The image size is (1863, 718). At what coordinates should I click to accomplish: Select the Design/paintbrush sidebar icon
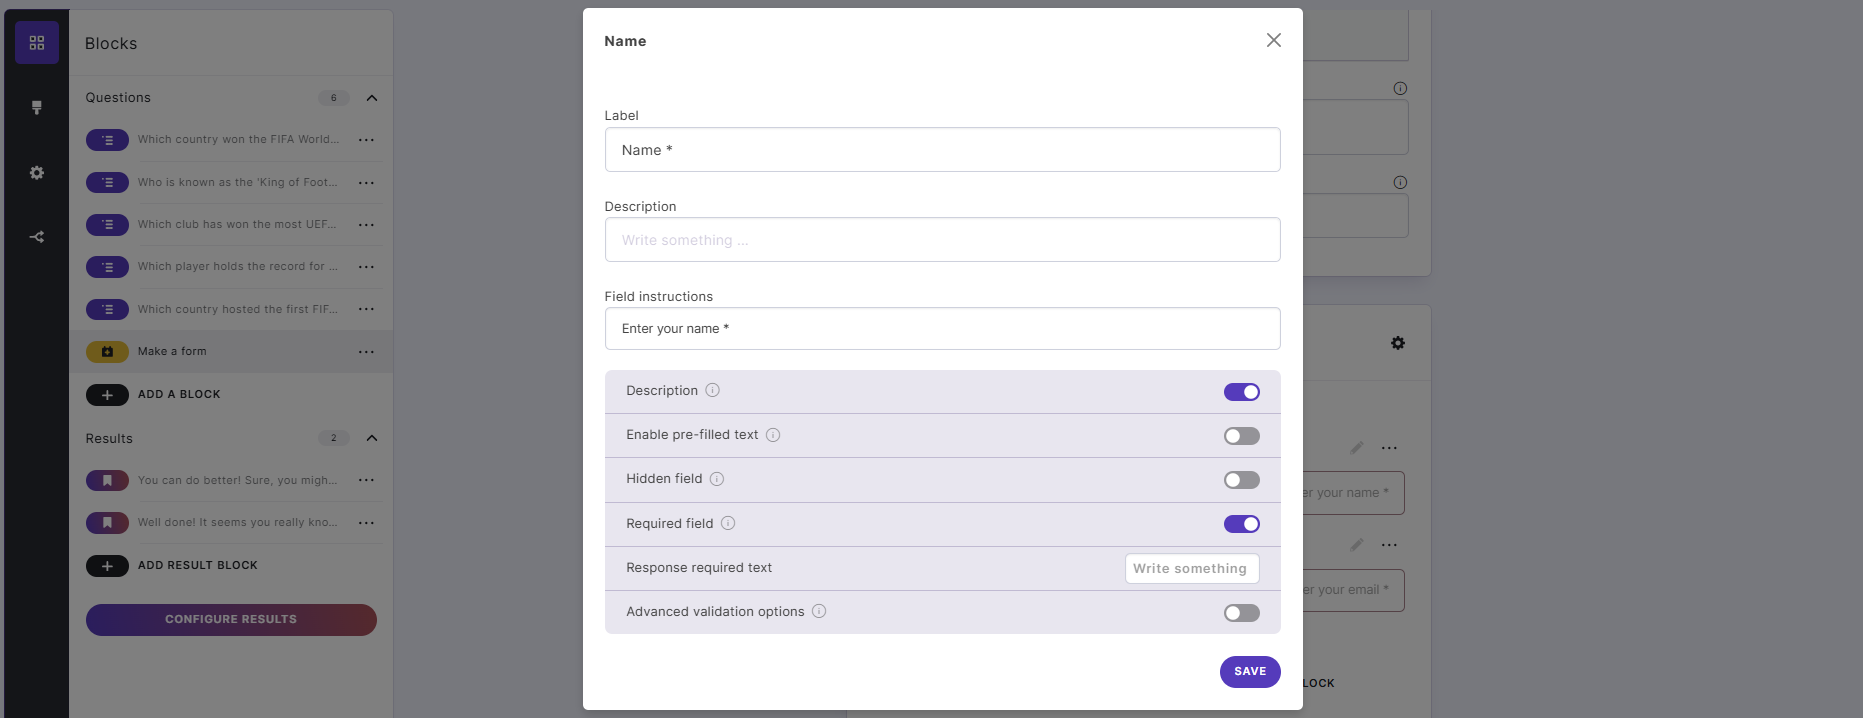click(x=37, y=107)
